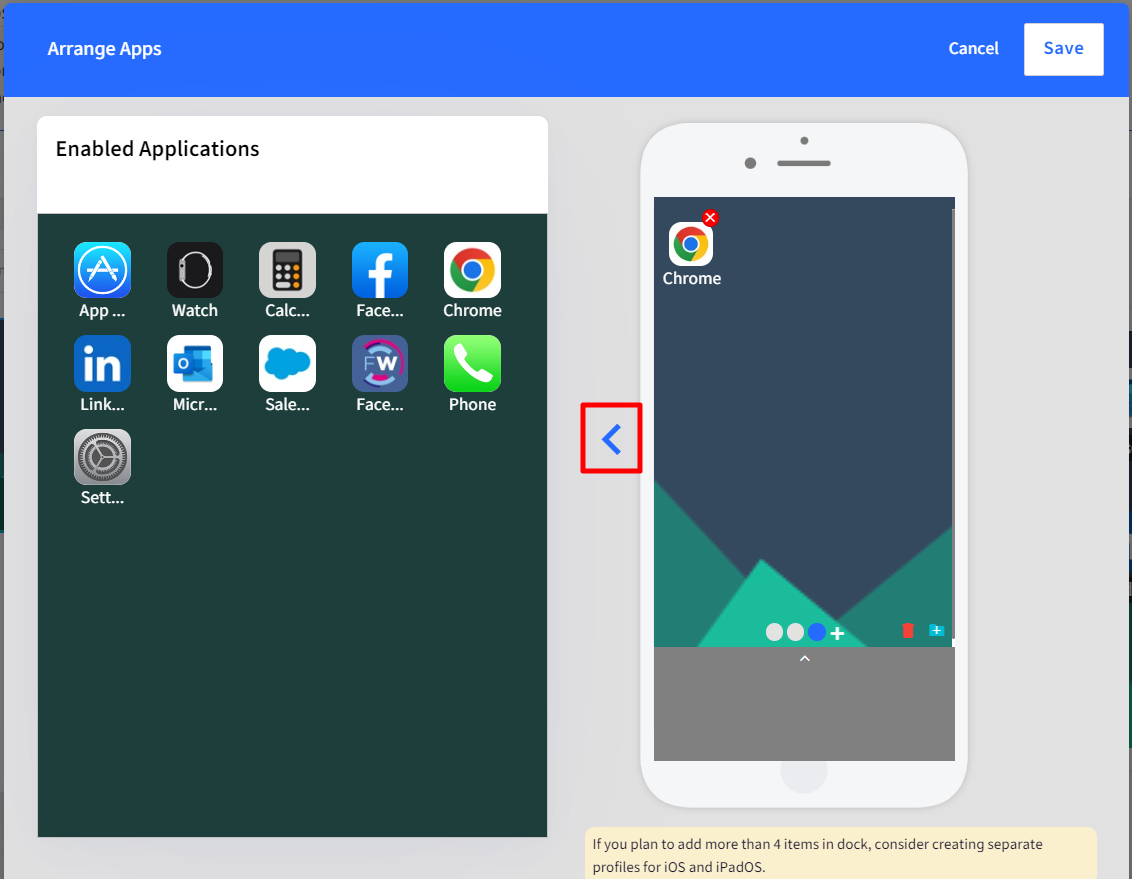
Task: Click the gray dock area
Action: (x=804, y=704)
